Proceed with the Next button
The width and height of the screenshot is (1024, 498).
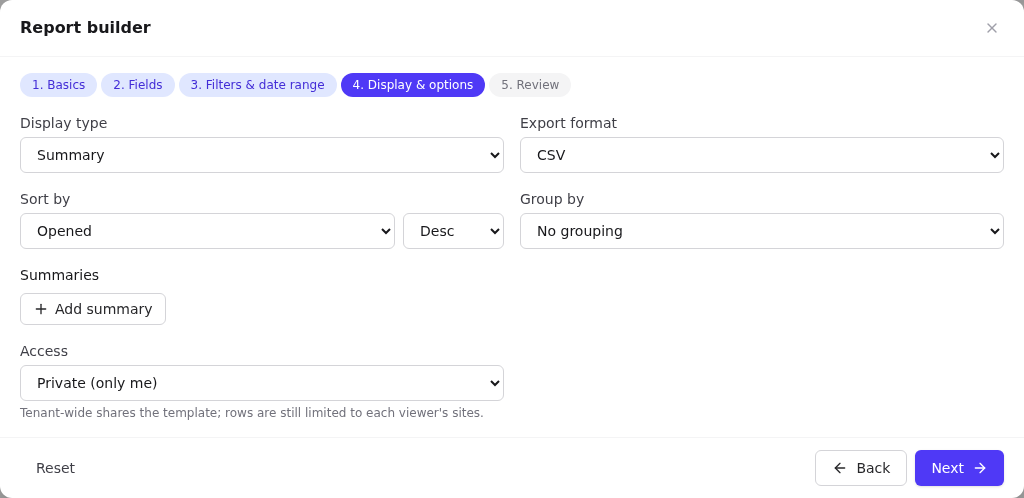tap(959, 468)
